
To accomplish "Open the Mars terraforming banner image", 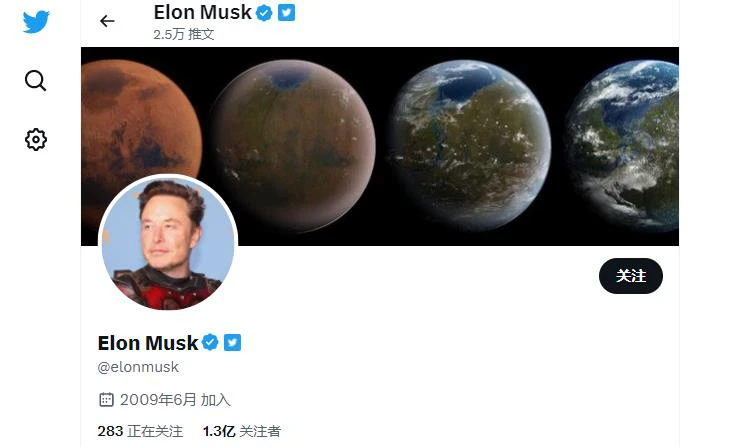I will pos(380,146).
